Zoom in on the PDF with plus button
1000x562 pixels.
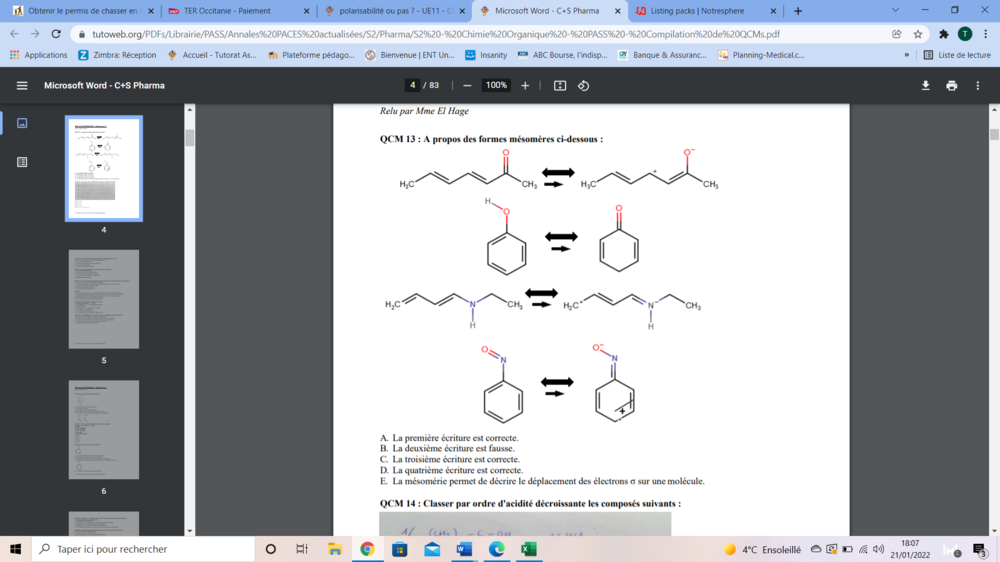tap(525, 85)
